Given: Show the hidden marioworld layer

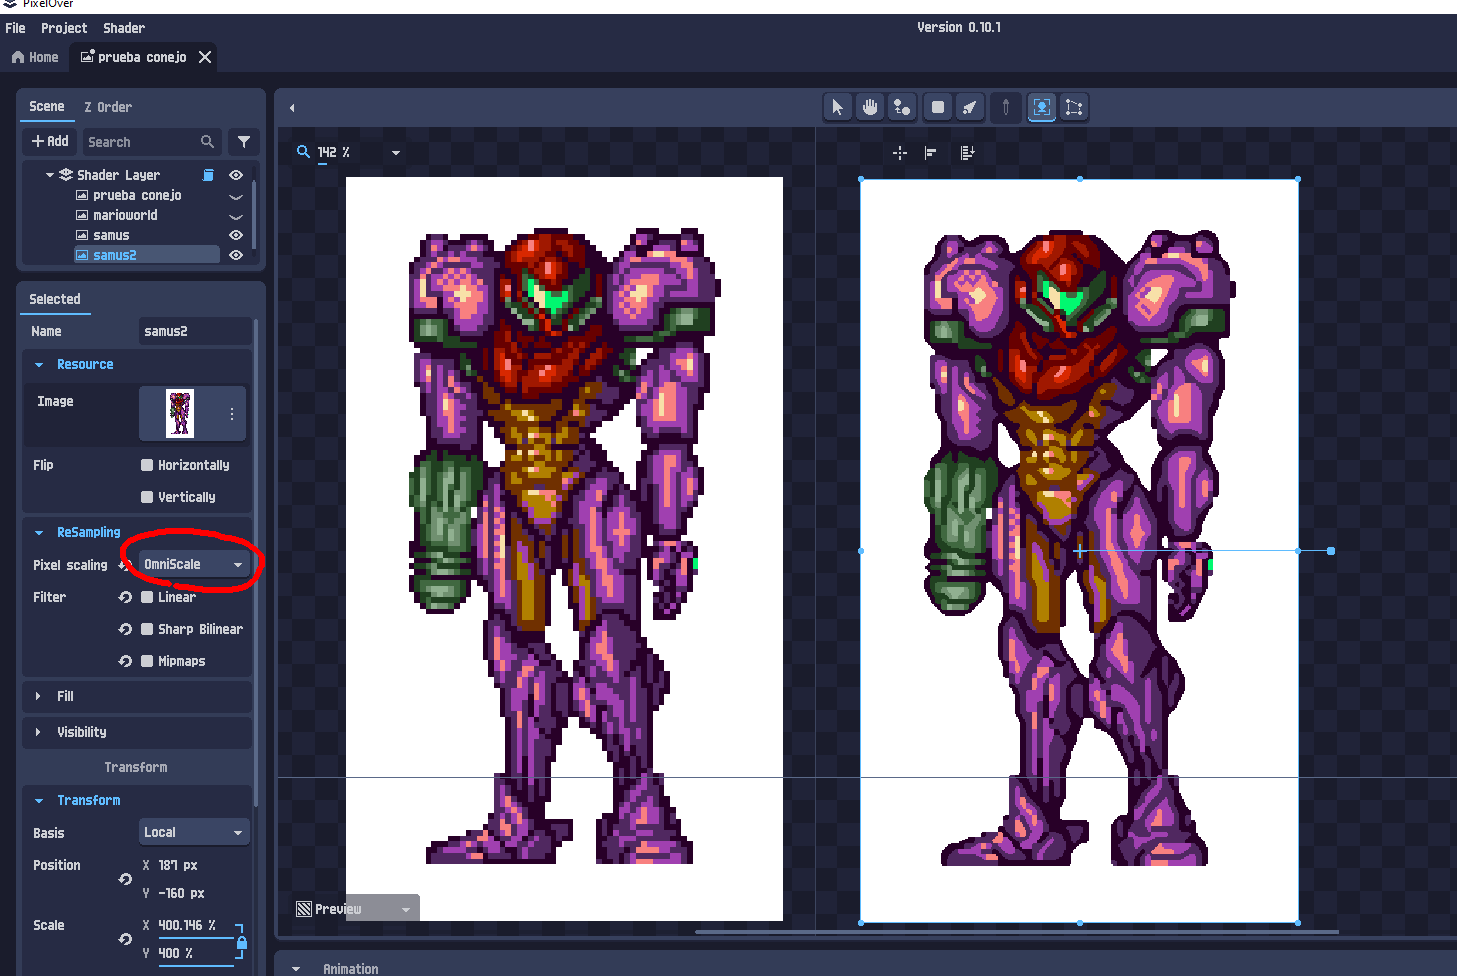Looking at the screenshot, I should [x=236, y=216].
